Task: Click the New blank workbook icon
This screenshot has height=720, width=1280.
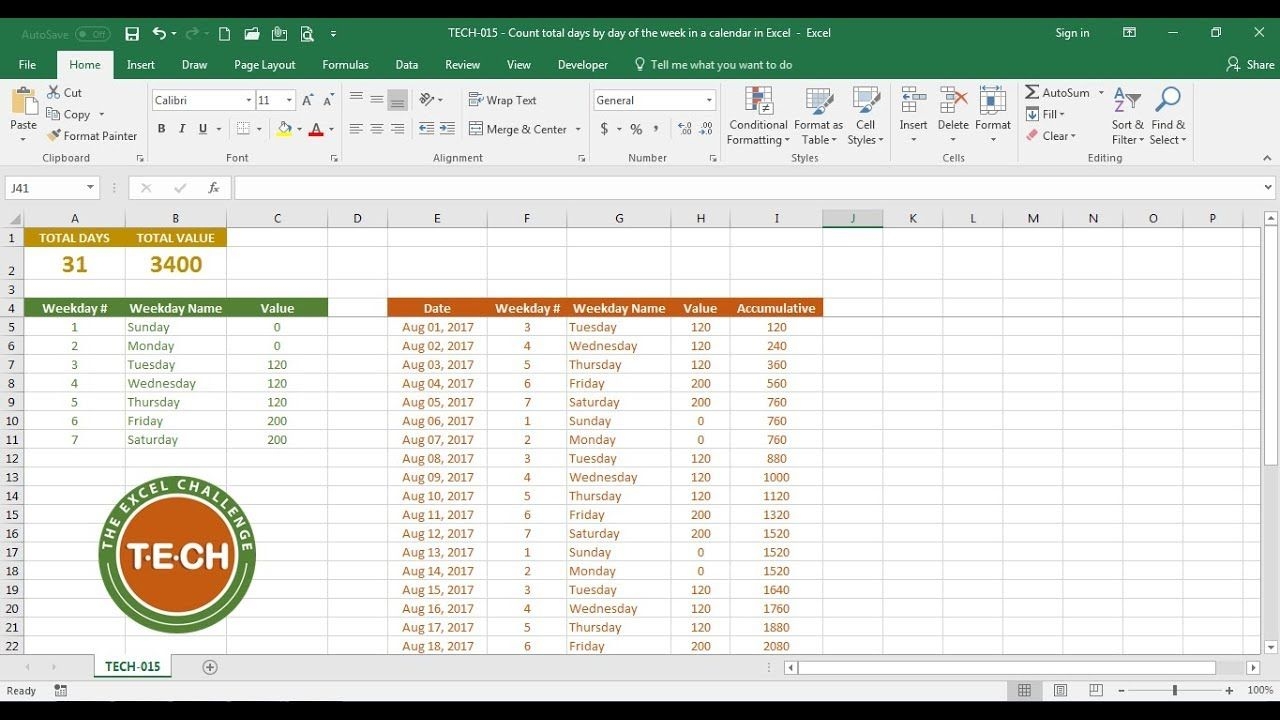Action: tap(224, 33)
